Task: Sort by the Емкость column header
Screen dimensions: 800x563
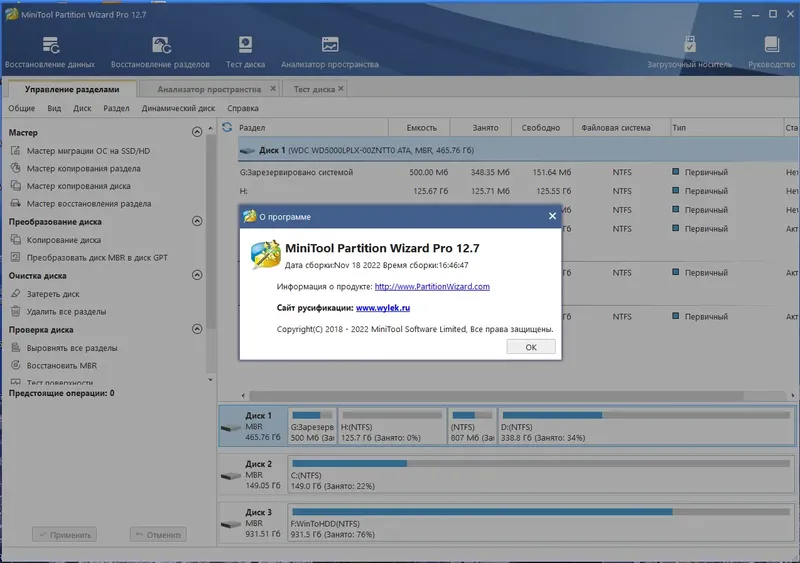Action: coord(421,128)
